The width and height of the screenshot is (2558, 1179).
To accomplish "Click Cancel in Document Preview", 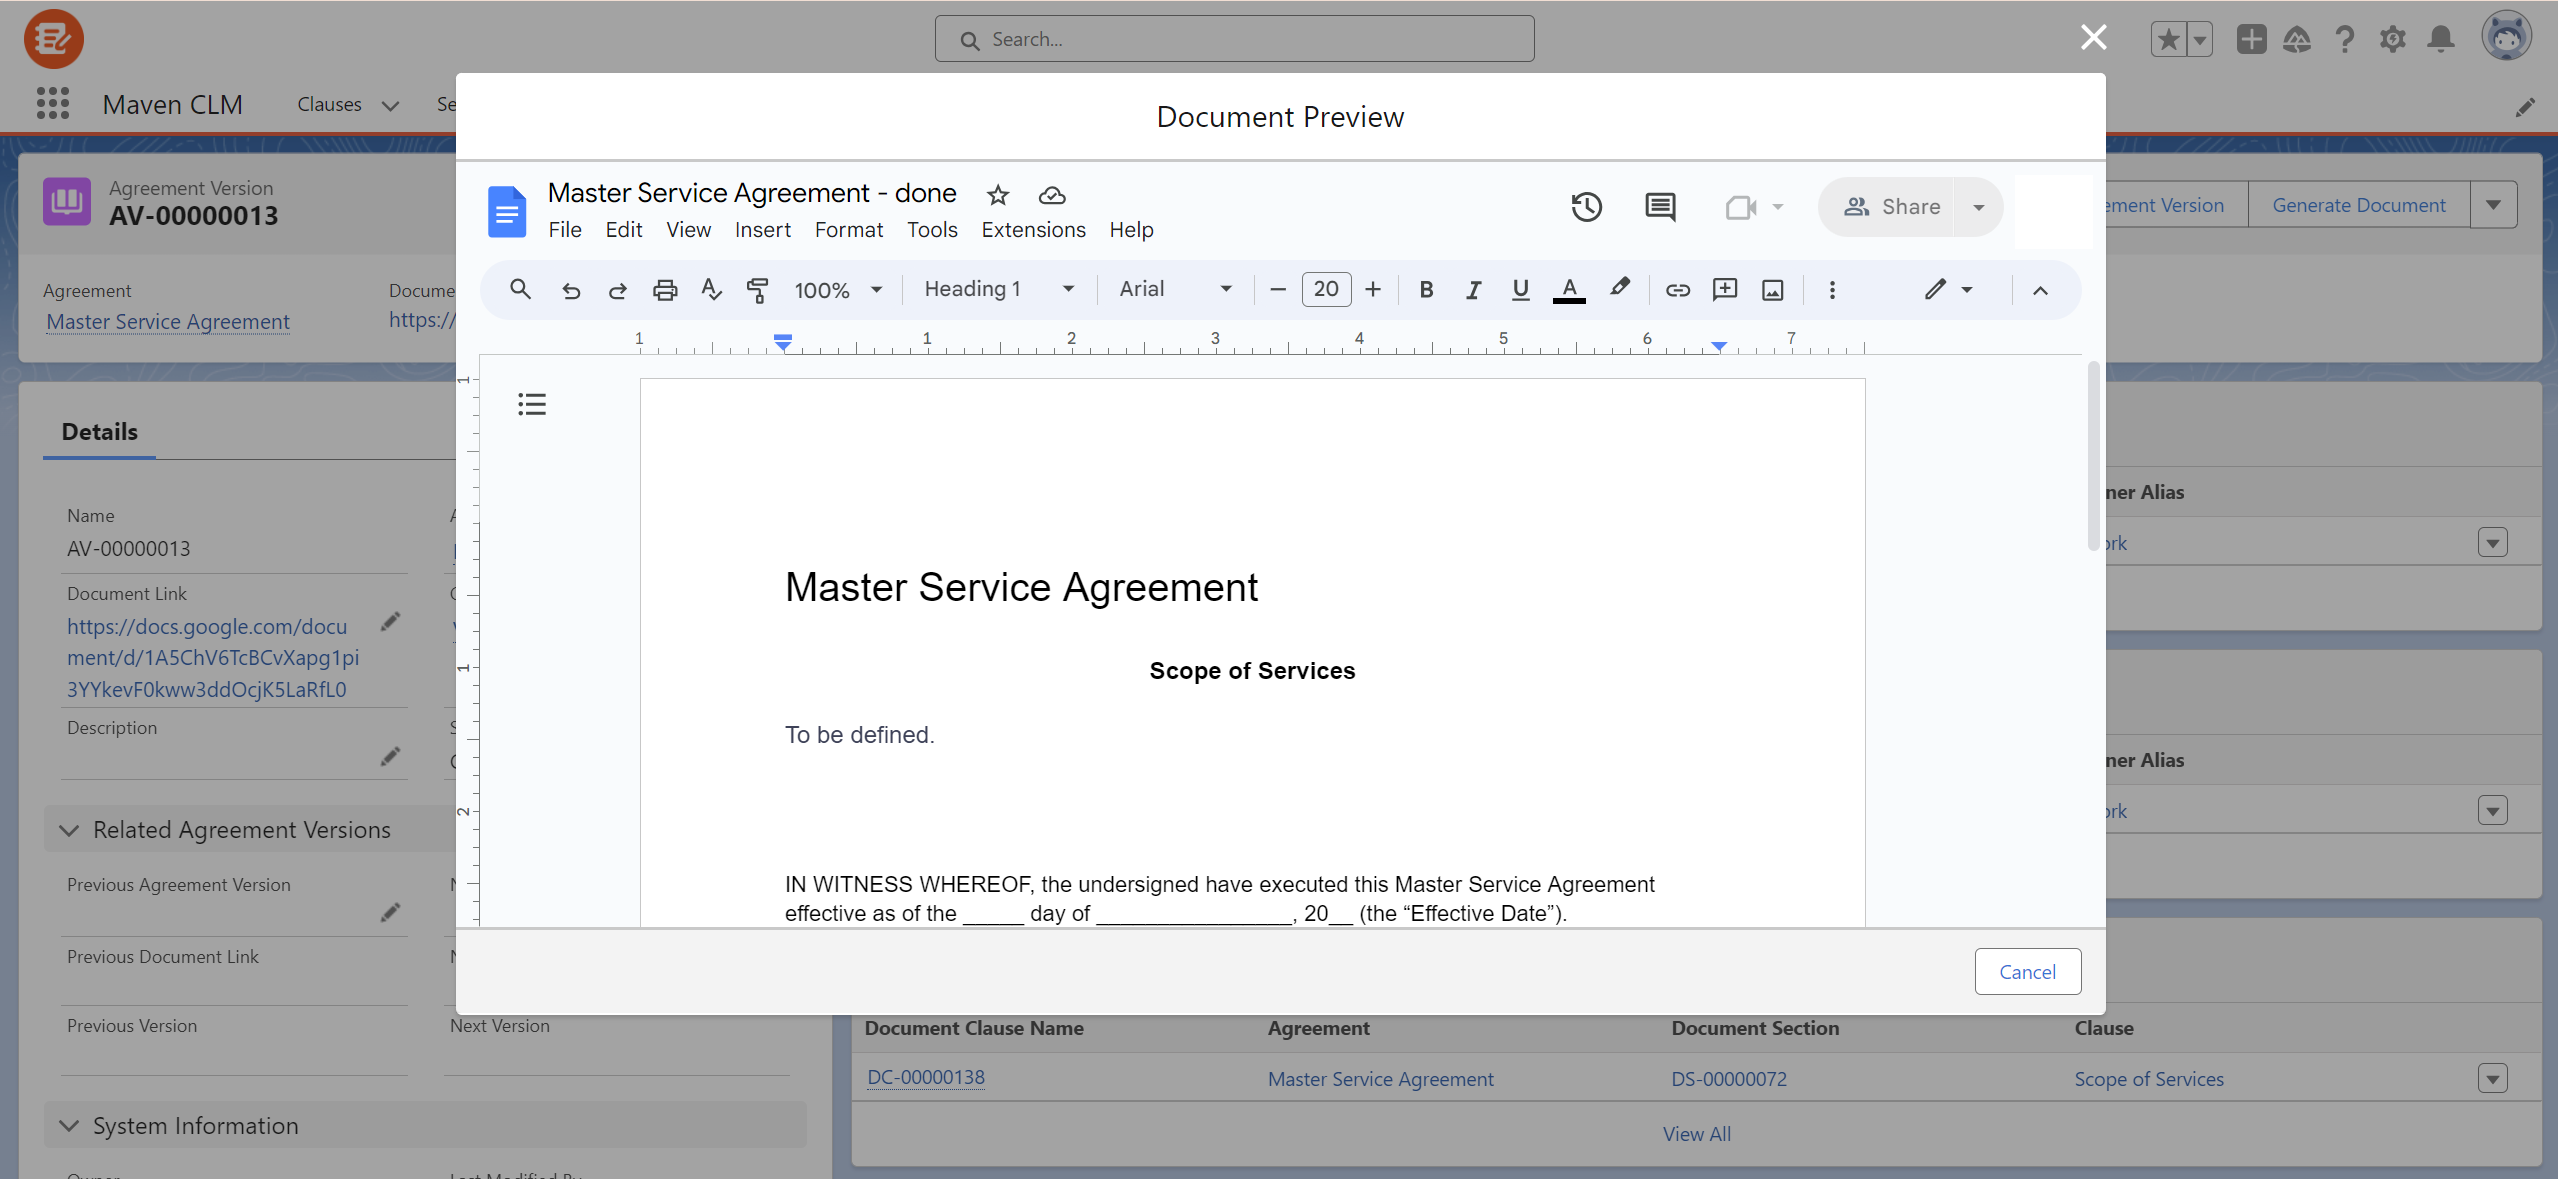I will pyautogui.click(x=2027, y=972).
